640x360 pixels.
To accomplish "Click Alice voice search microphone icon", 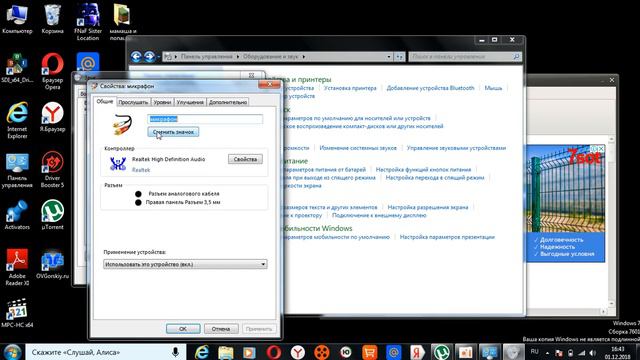I will pos(176,352).
